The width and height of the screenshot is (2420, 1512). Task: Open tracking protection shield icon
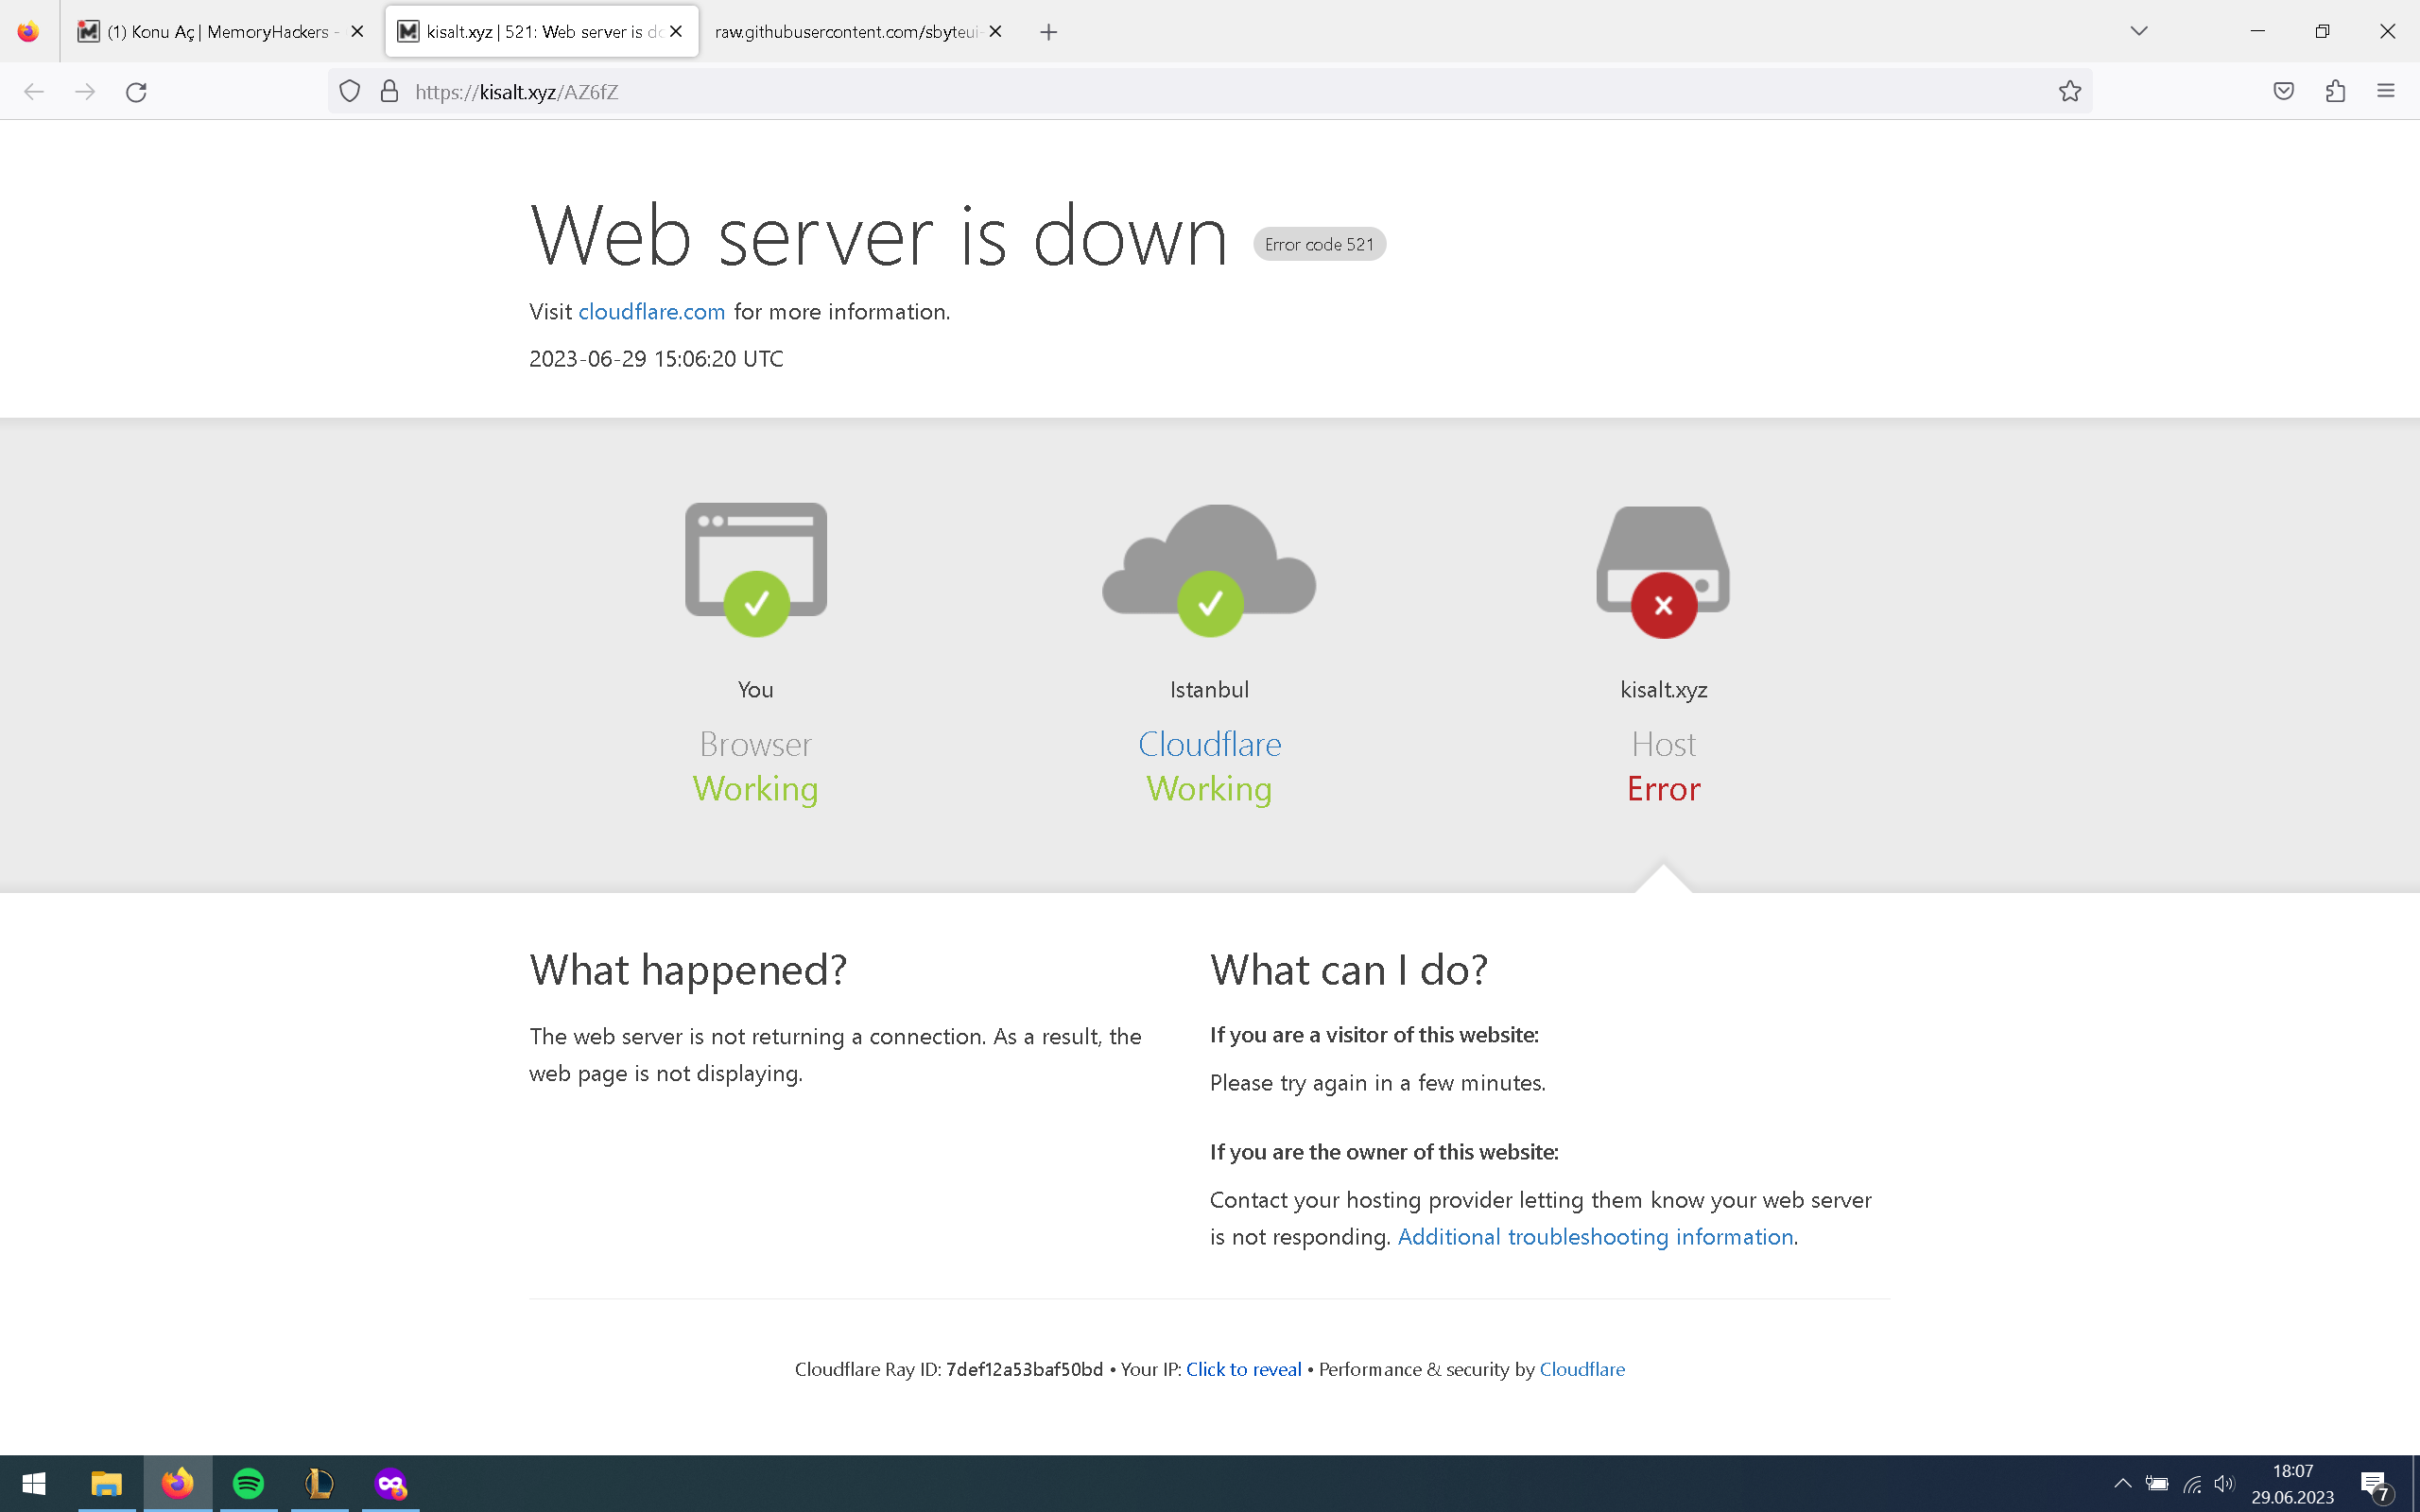click(349, 92)
